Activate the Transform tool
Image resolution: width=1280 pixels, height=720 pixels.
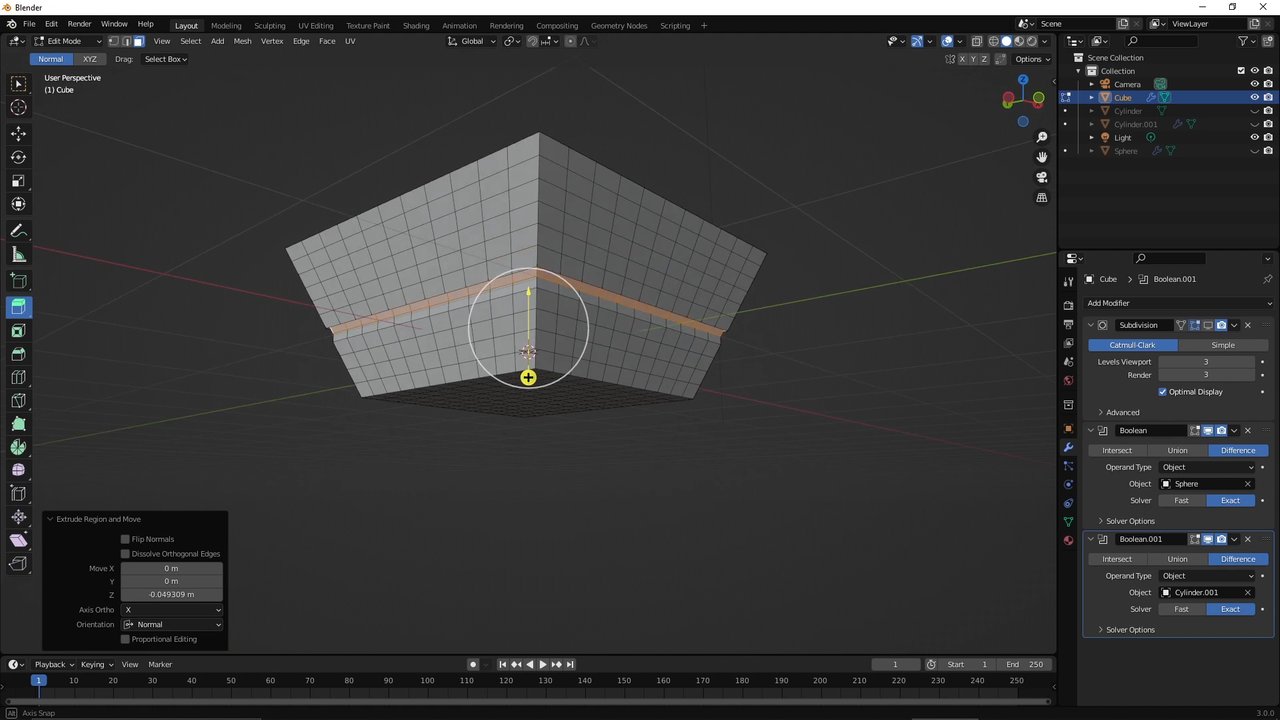tap(18, 204)
